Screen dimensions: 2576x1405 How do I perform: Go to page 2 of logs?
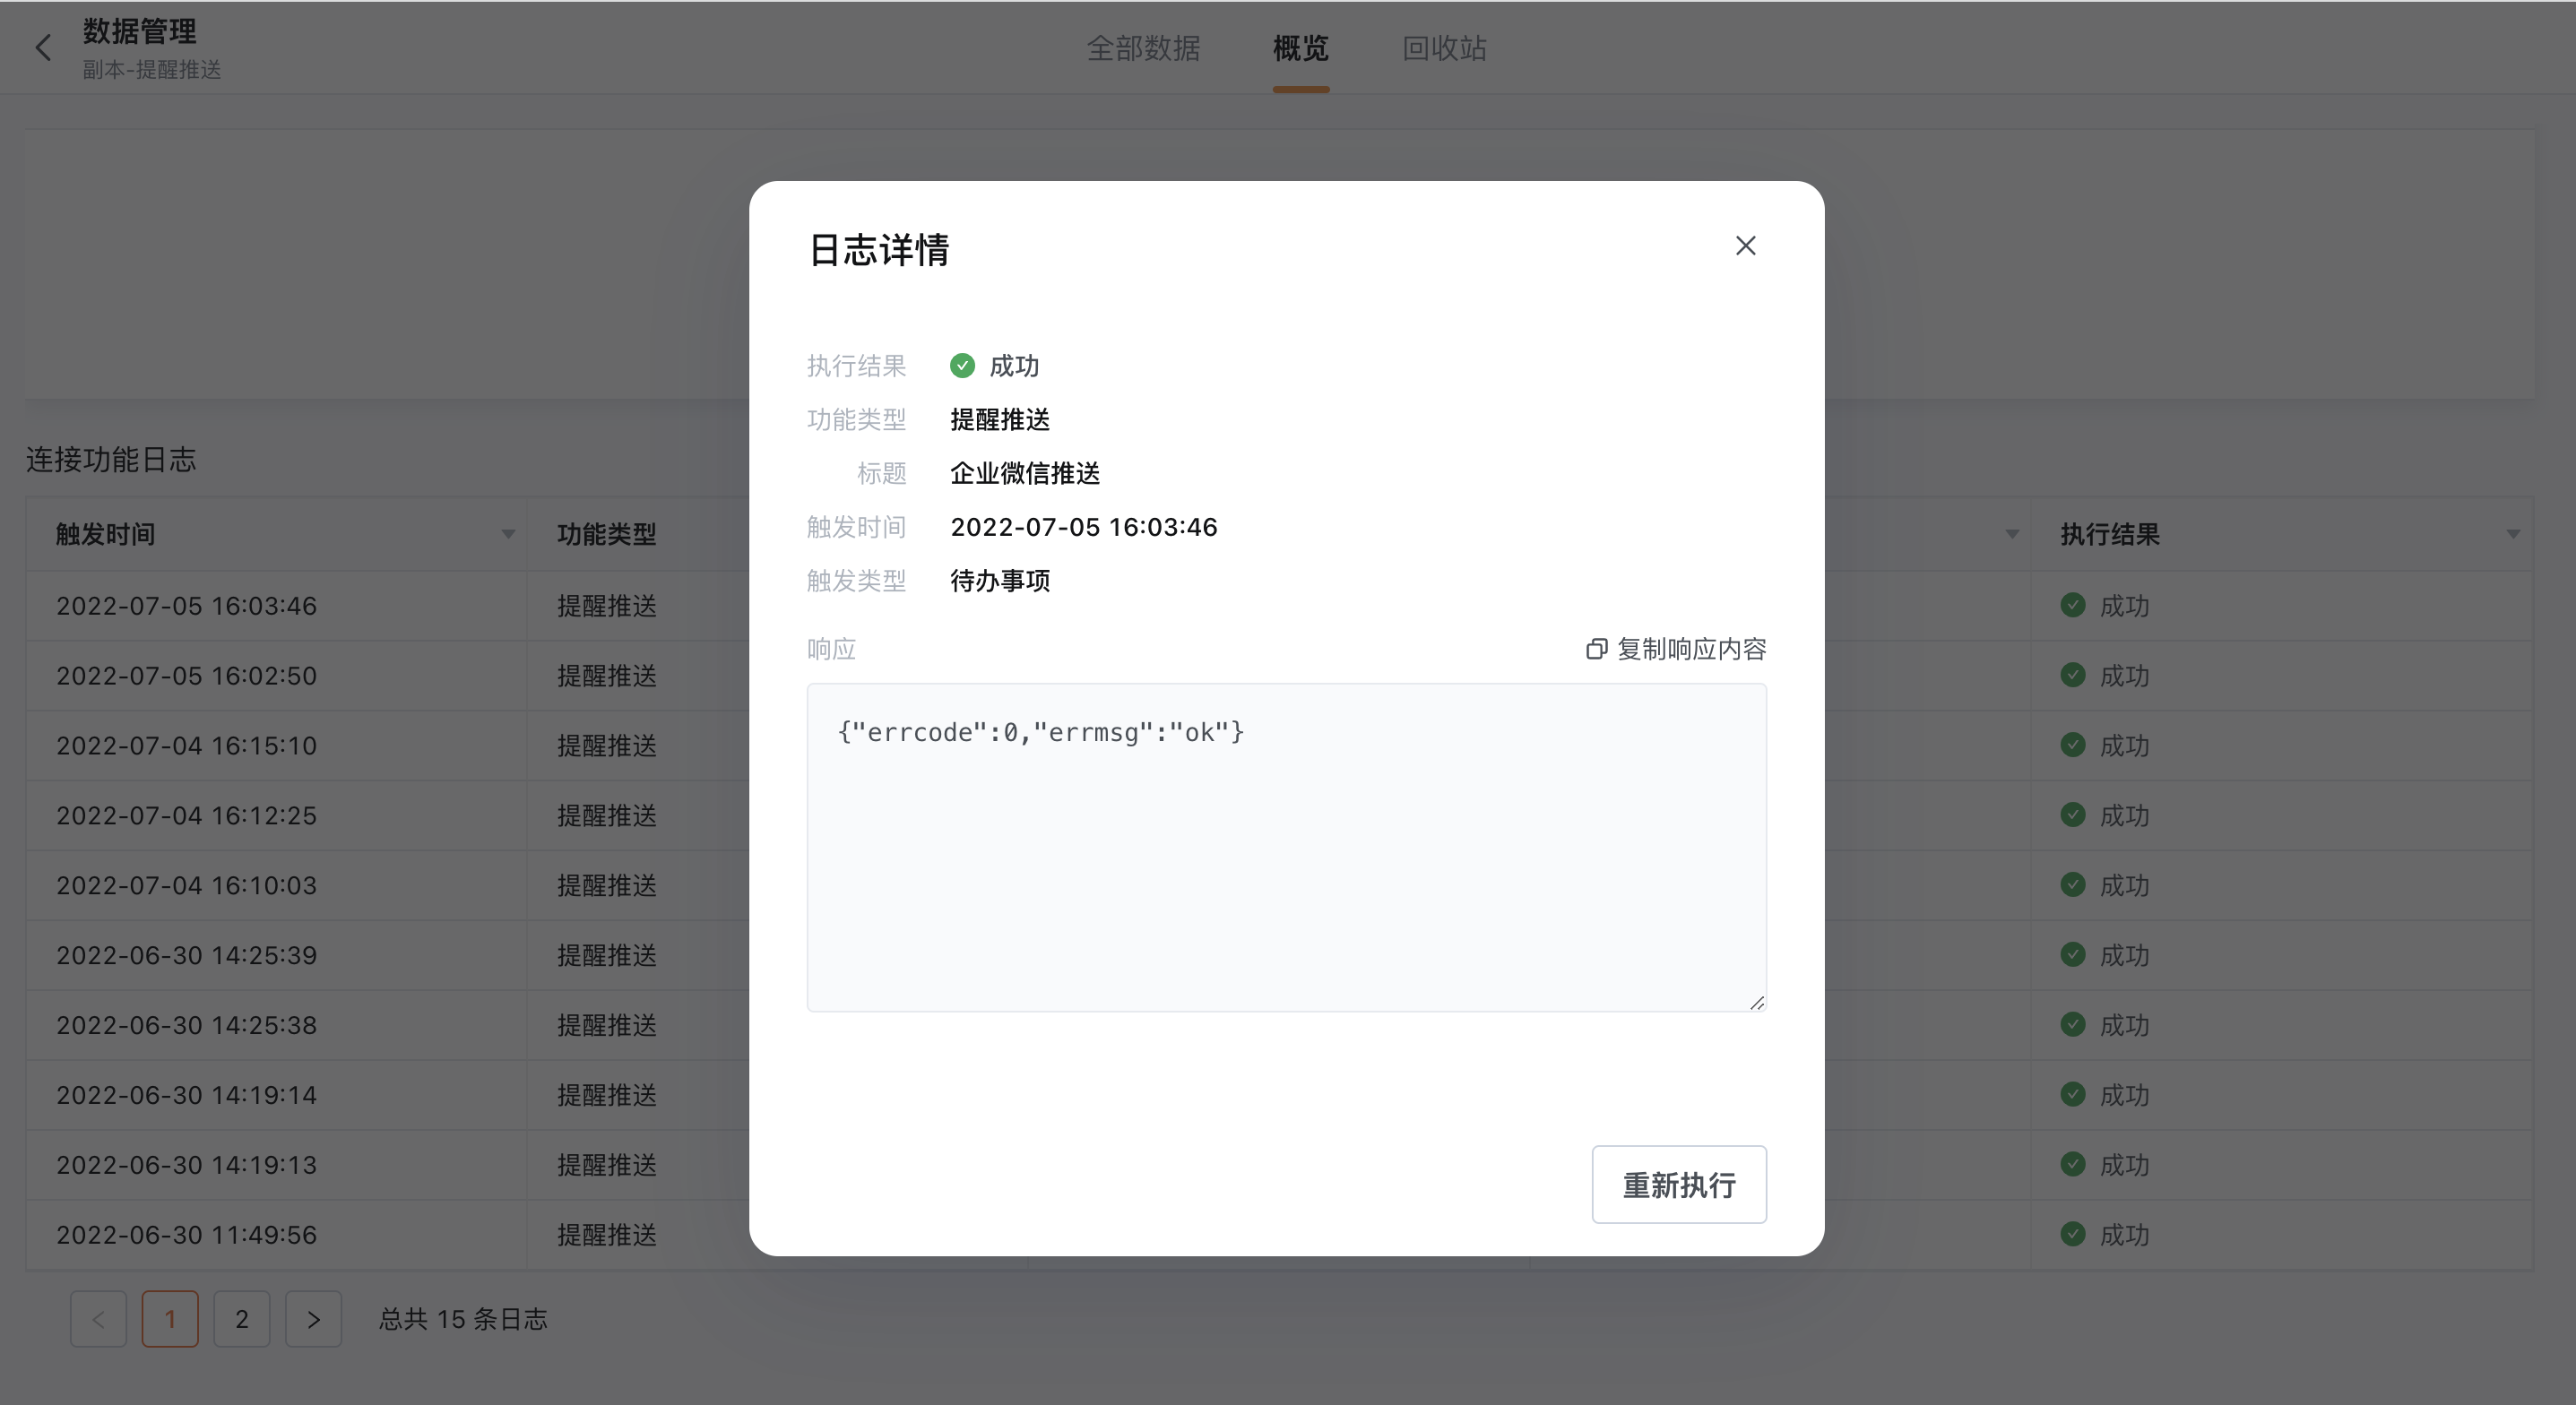241,1319
